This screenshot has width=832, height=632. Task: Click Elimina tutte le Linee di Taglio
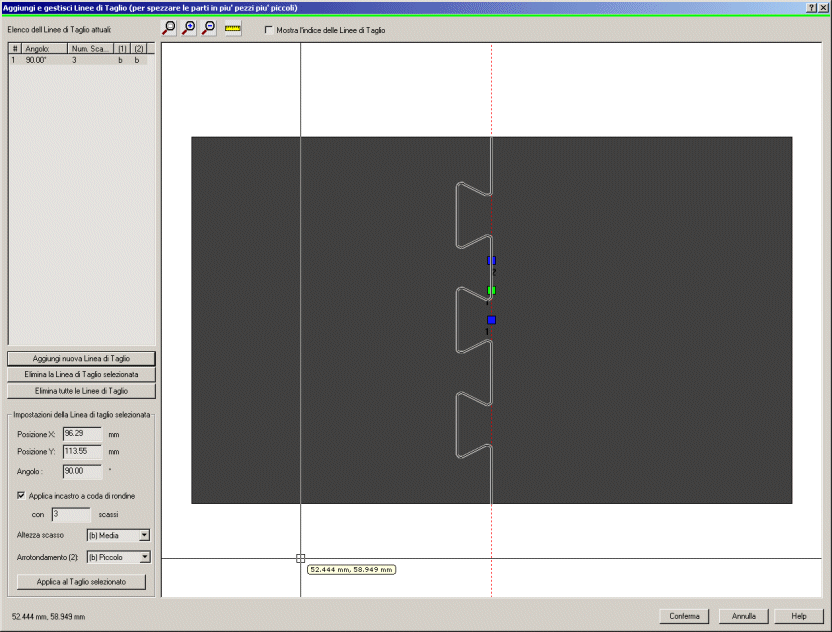tap(81, 391)
